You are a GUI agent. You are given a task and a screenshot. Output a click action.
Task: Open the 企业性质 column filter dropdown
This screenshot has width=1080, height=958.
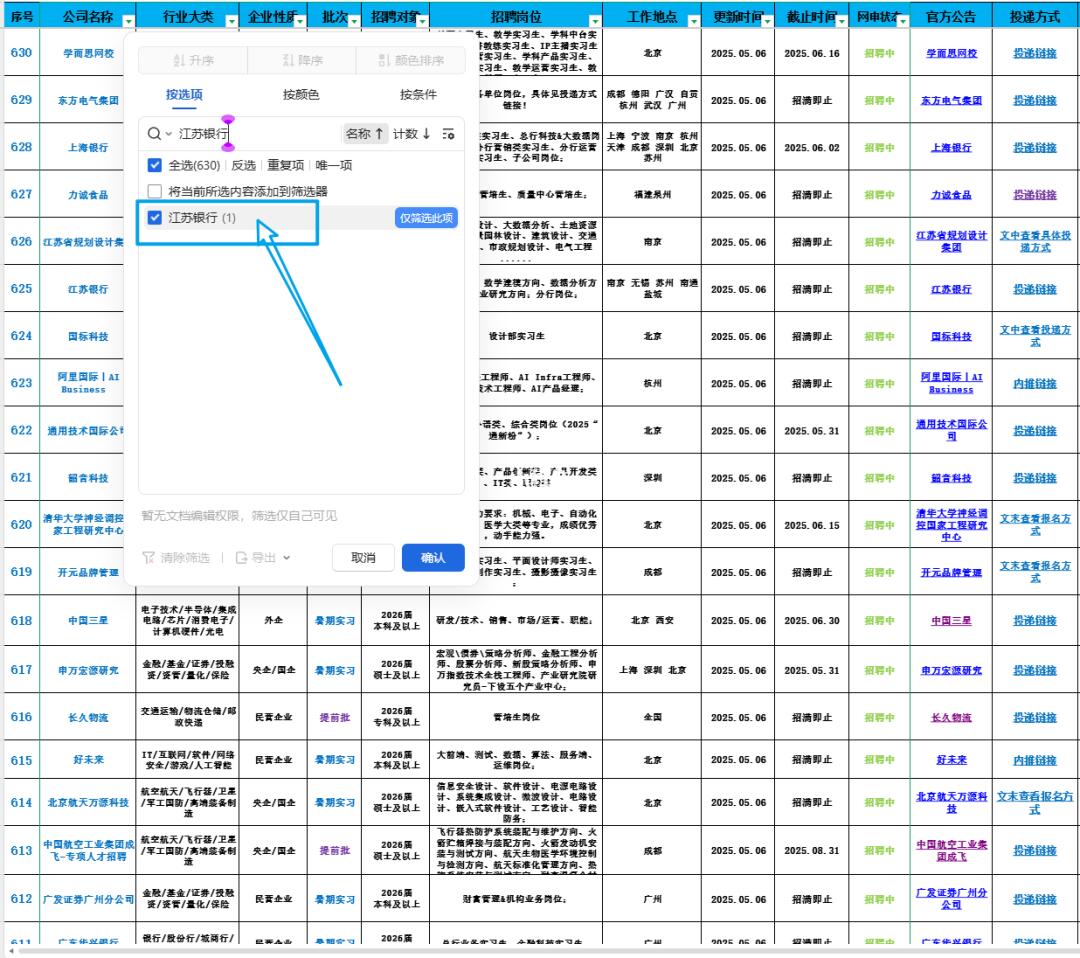(300, 21)
